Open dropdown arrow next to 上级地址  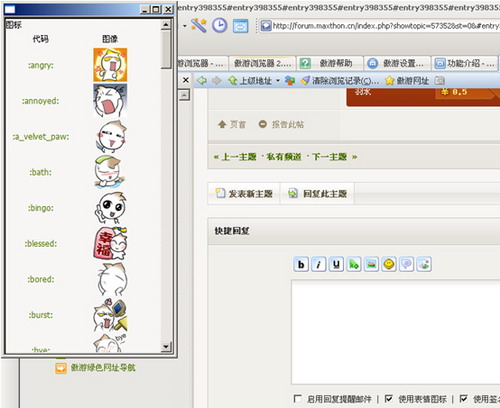coord(278,80)
